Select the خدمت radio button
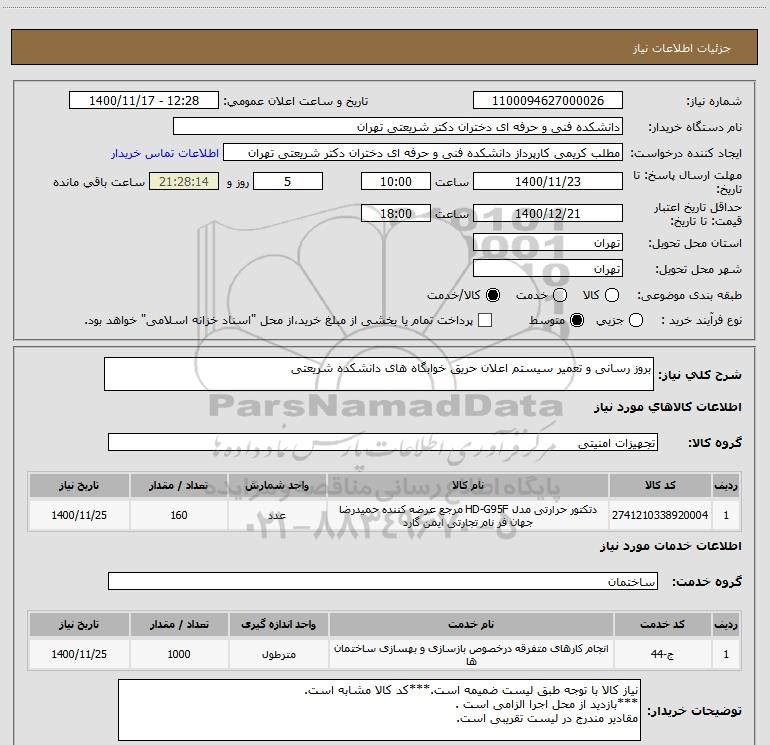The width and height of the screenshot is (770, 745). coord(560,295)
